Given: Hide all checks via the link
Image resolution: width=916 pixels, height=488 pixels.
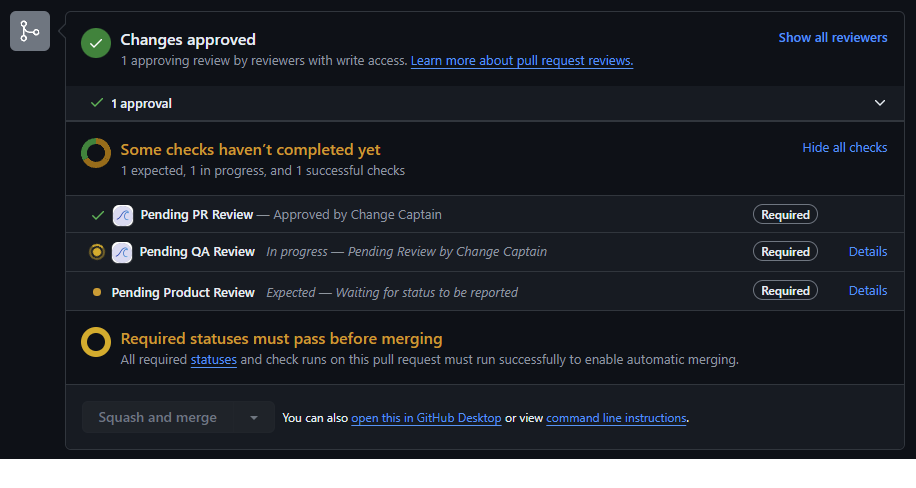Looking at the screenshot, I should (844, 148).
